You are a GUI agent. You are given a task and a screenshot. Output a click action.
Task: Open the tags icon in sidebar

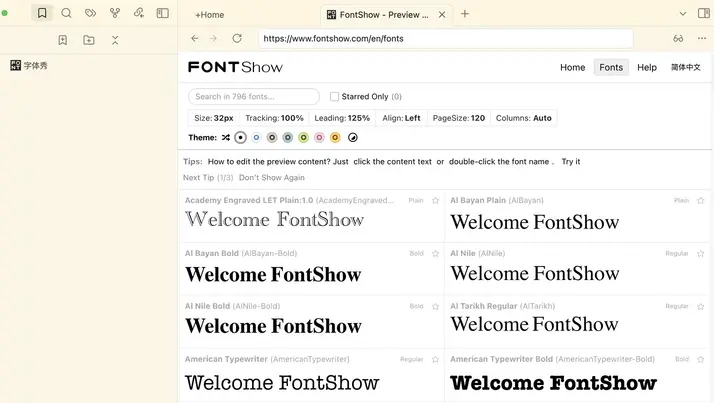click(x=91, y=14)
